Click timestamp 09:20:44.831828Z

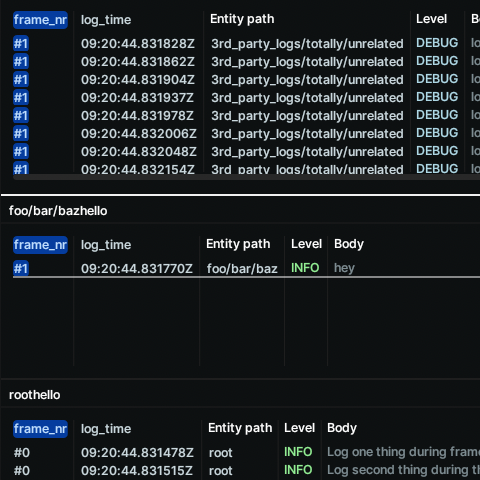(138, 44)
